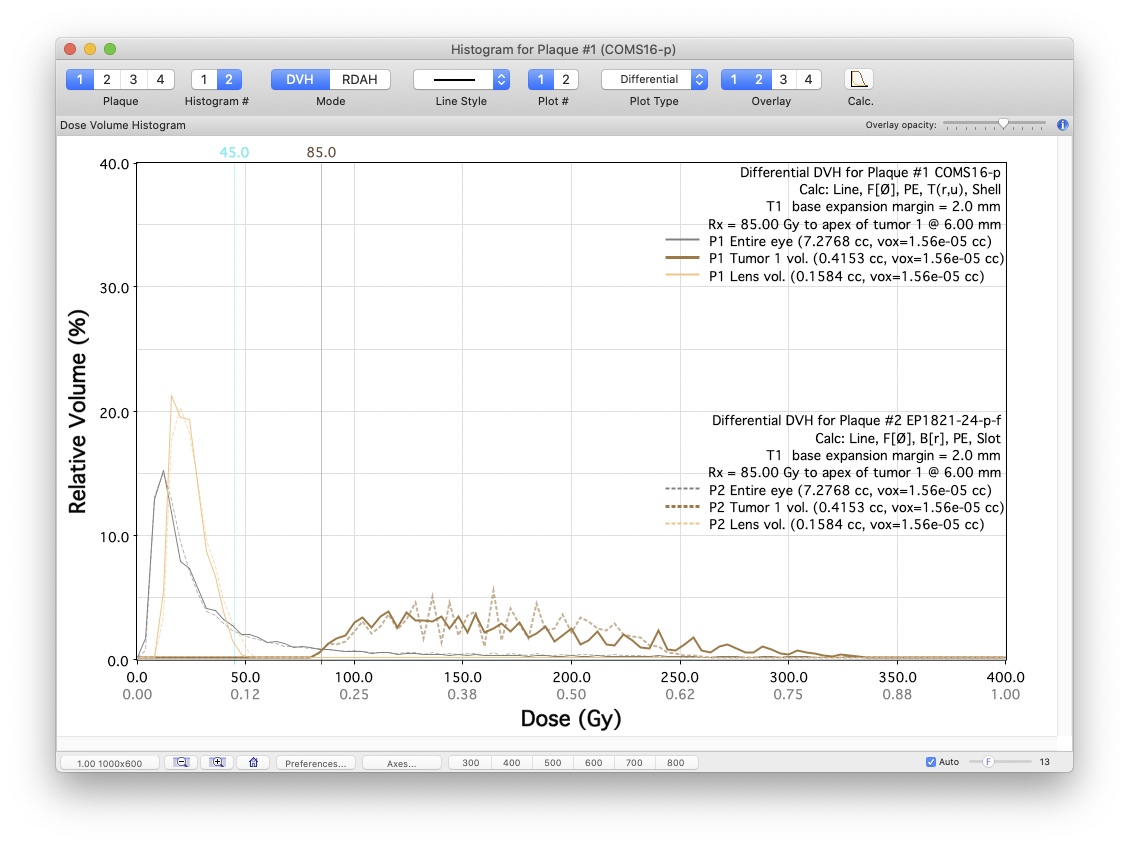Switch Plot # to 2

(563, 79)
